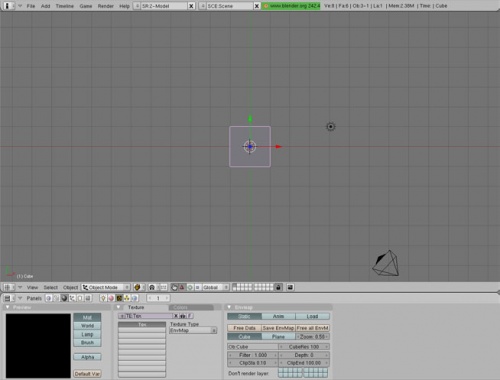Viewport: 500px width, 380px height.
Task: Click the Zoom 0.50 value slider
Action: [x=312, y=337]
